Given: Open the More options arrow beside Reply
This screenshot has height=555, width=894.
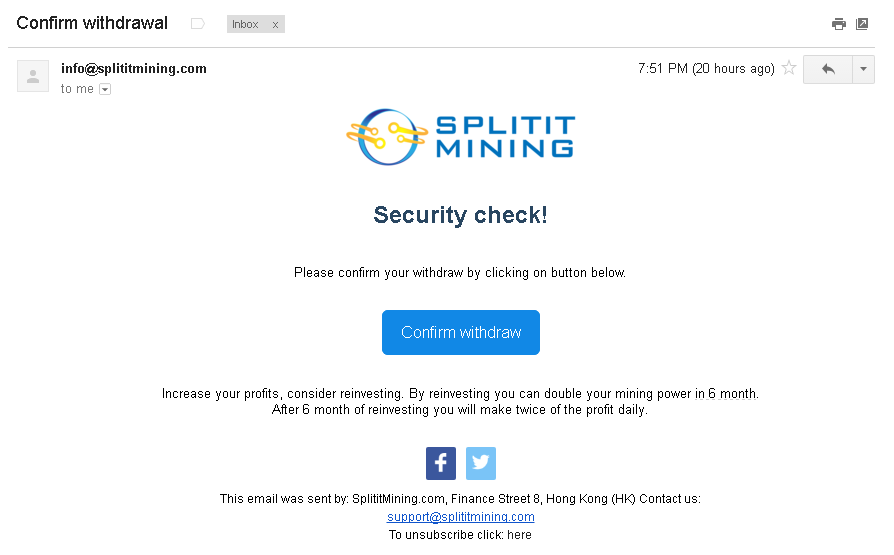Looking at the screenshot, I should pos(863,69).
